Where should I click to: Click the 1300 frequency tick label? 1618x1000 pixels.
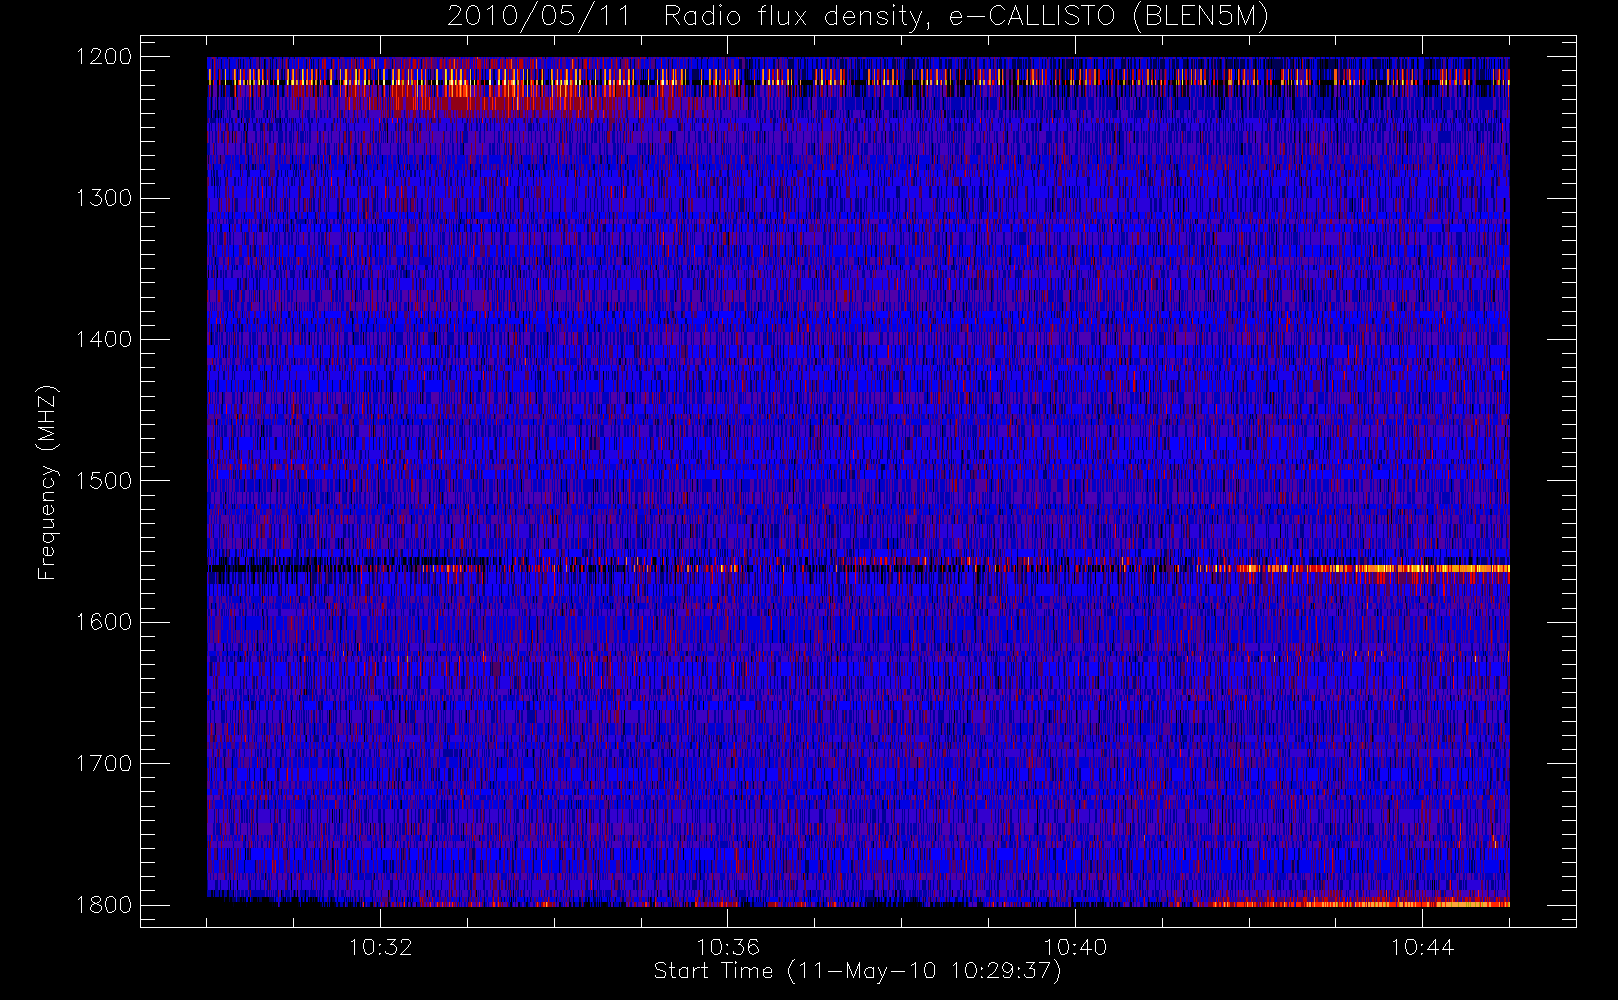point(104,198)
